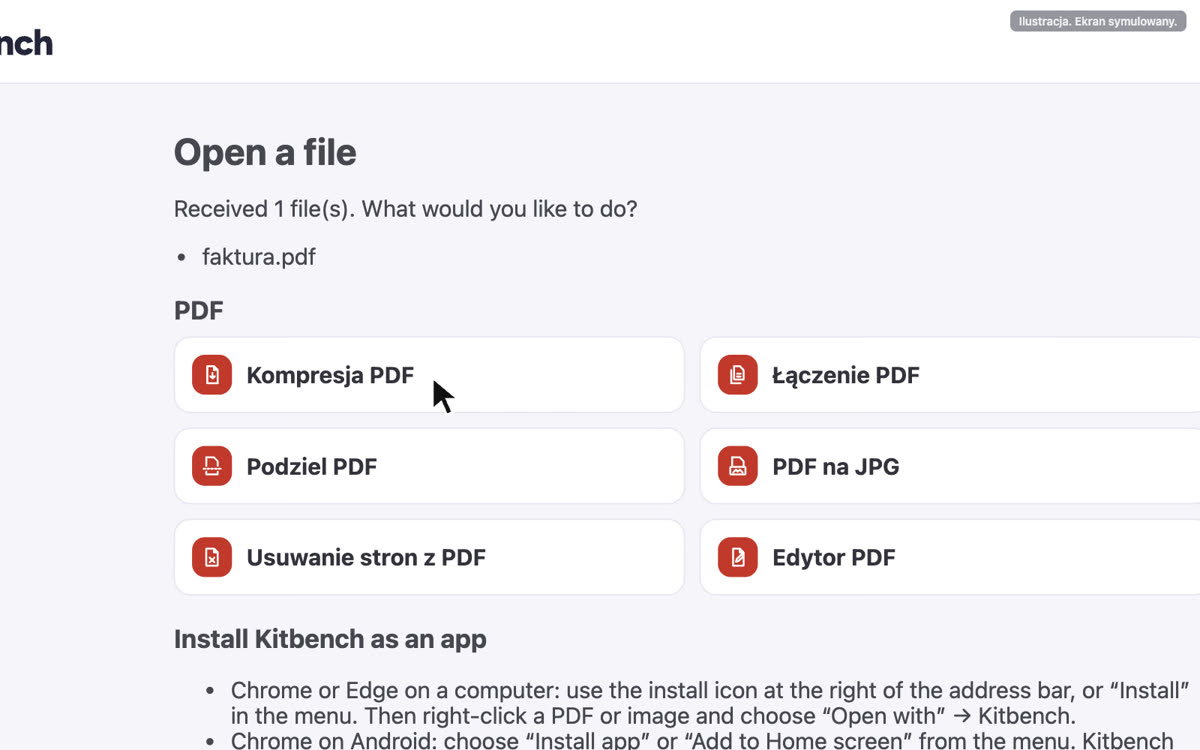Click the Ilustracja Ekran symulowany badge
Image resolution: width=1200 pixels, height=750 pixels.
pos(1098,21)
